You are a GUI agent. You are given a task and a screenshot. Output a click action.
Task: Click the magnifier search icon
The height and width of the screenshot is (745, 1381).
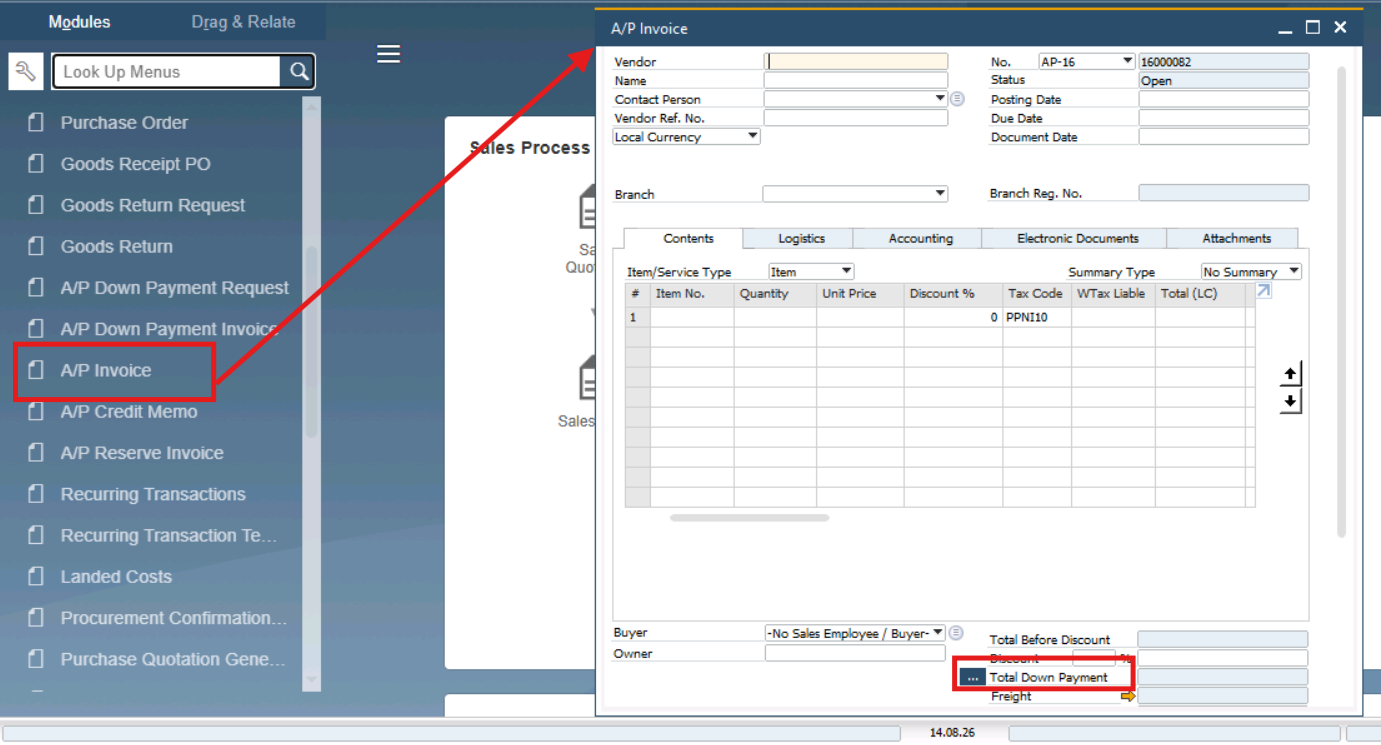coord(299,72)
